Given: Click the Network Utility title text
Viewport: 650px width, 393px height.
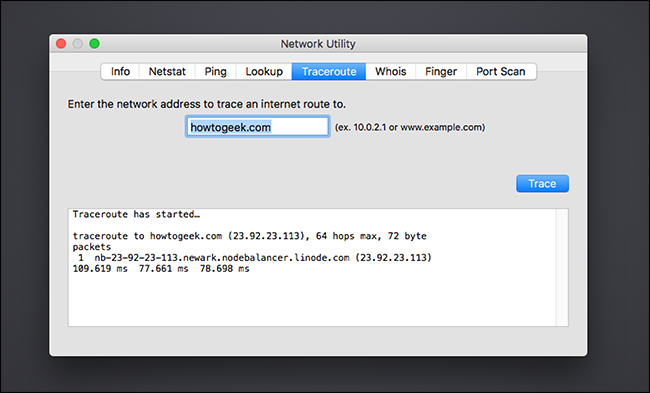Looking at the screenshot, I should click(318, 44).
